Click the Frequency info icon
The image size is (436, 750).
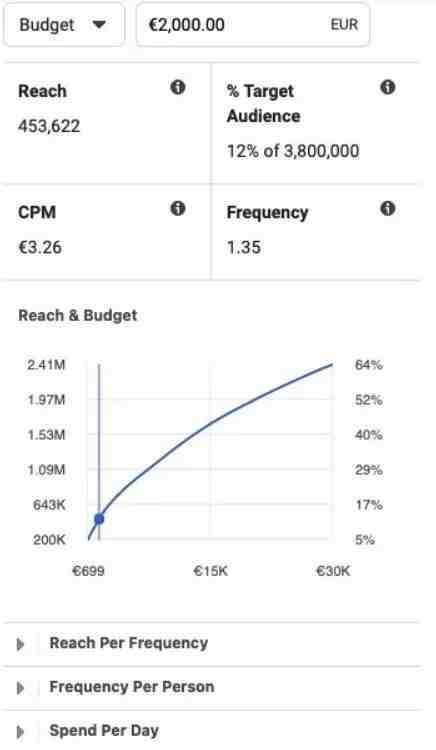388,208
